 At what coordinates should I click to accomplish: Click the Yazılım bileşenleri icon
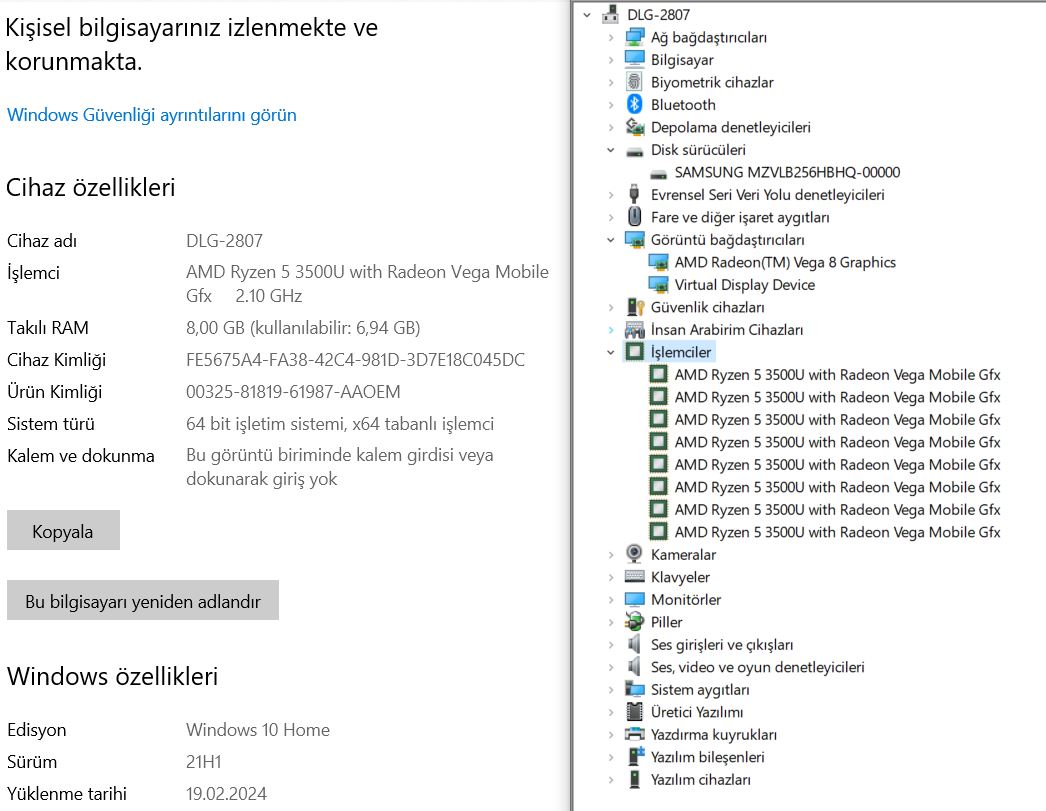click(636, 756)
